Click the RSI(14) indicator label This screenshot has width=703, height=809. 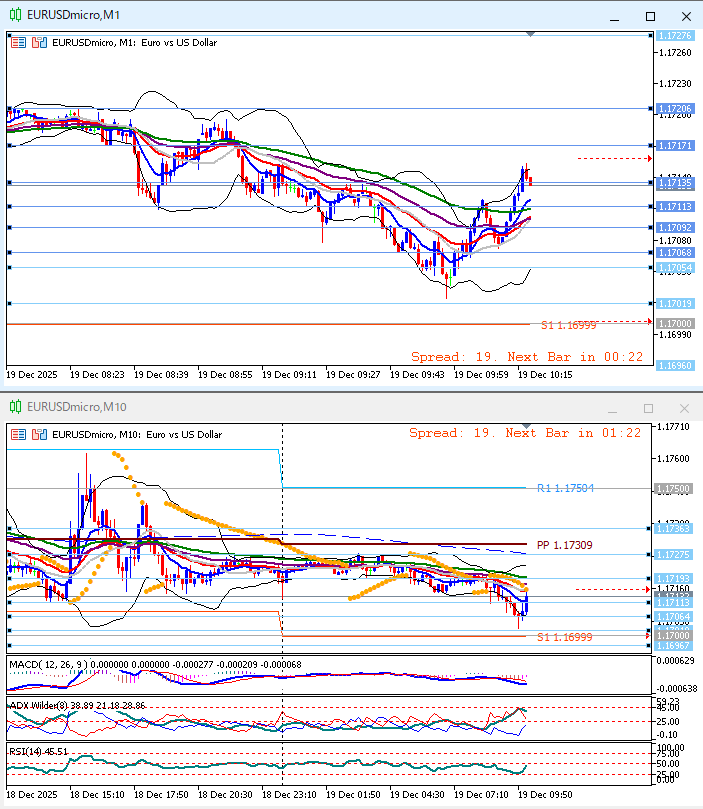coord(28,750)
